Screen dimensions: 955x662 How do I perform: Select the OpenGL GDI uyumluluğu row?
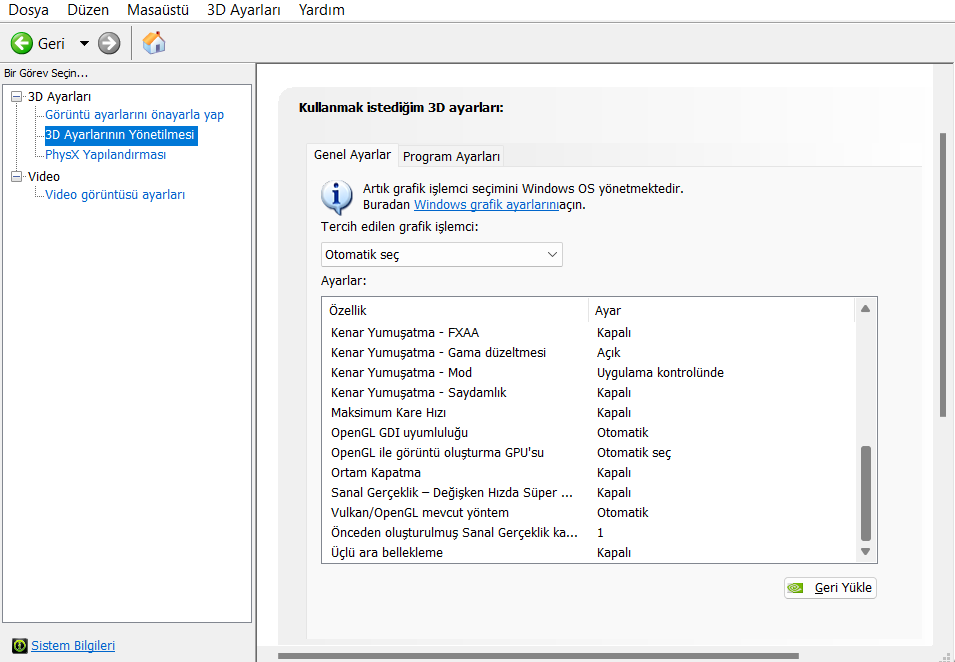pyautogui.click(x=588, y=432)
